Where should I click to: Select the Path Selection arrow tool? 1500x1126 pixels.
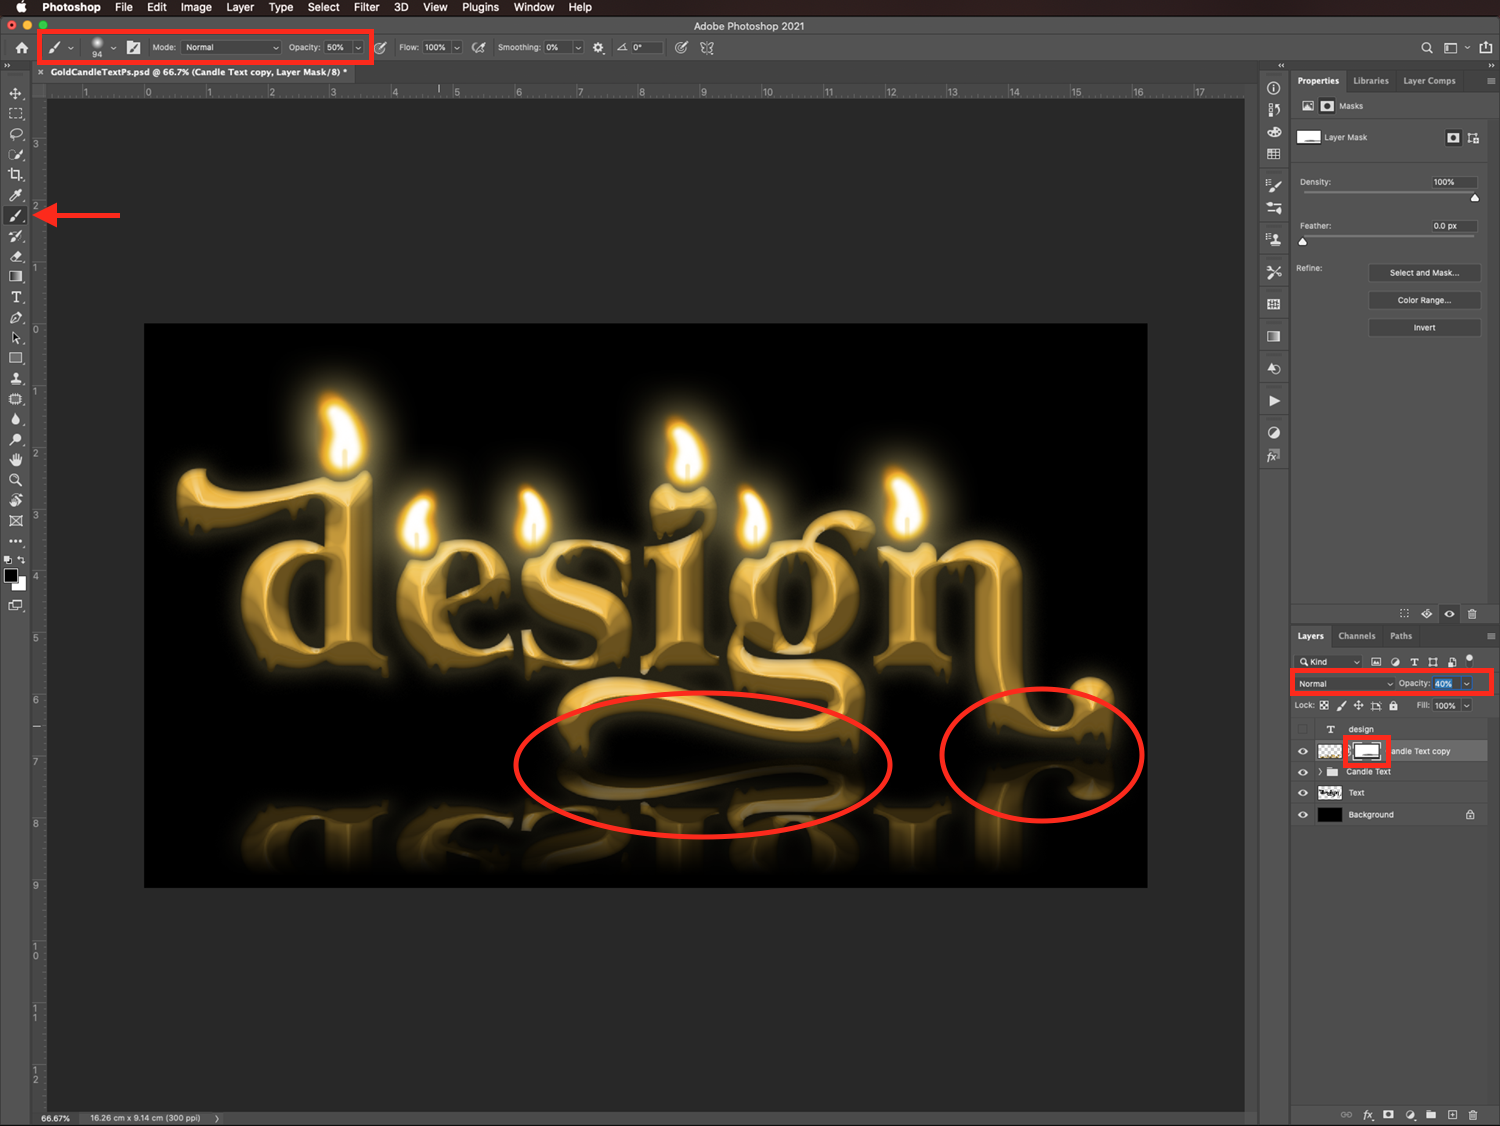pyautogui.click(x=16, y=338)
